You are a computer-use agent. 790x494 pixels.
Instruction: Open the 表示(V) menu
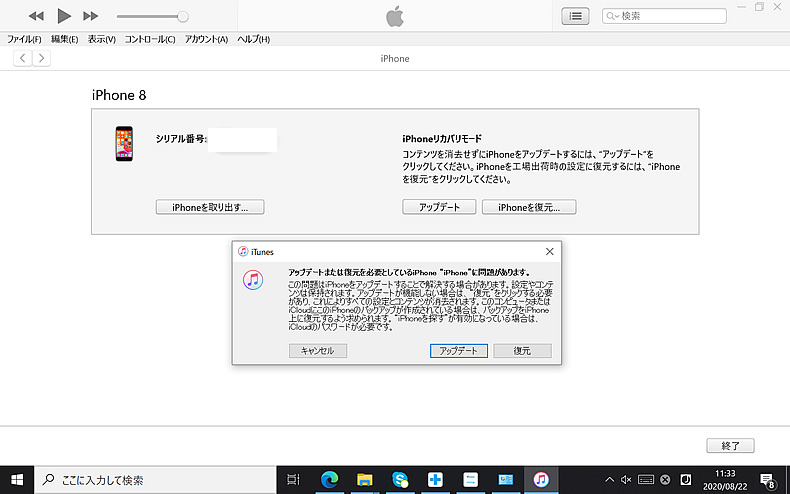click(102, 39)
